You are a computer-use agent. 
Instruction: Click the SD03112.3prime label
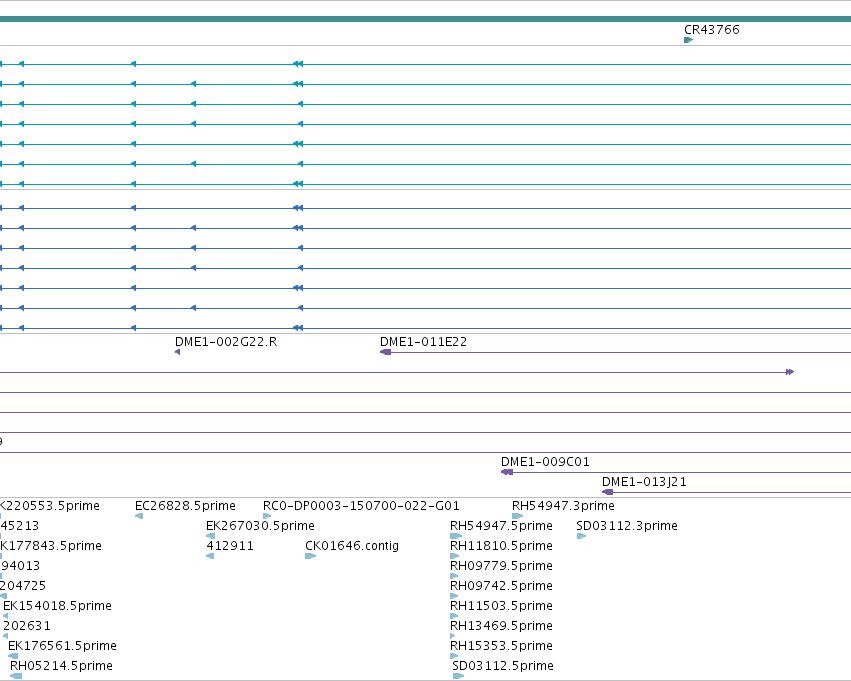pyautogui.click(x=627, y=526)
